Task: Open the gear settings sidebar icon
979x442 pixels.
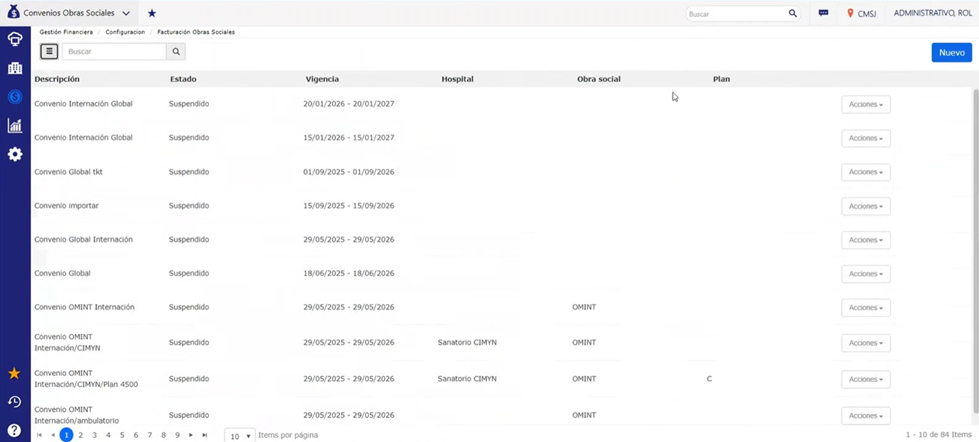Action: point(15,154)
